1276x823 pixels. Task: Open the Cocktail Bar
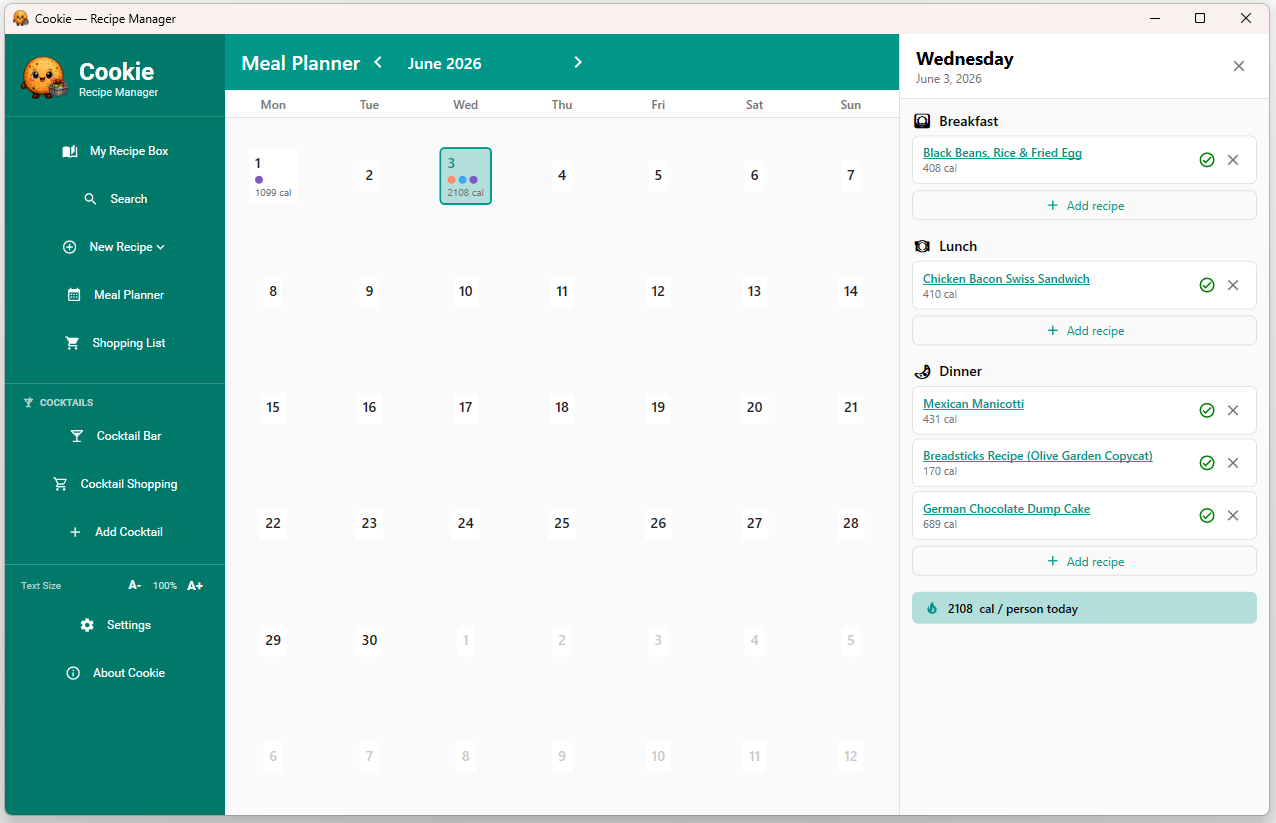(115, 436)
